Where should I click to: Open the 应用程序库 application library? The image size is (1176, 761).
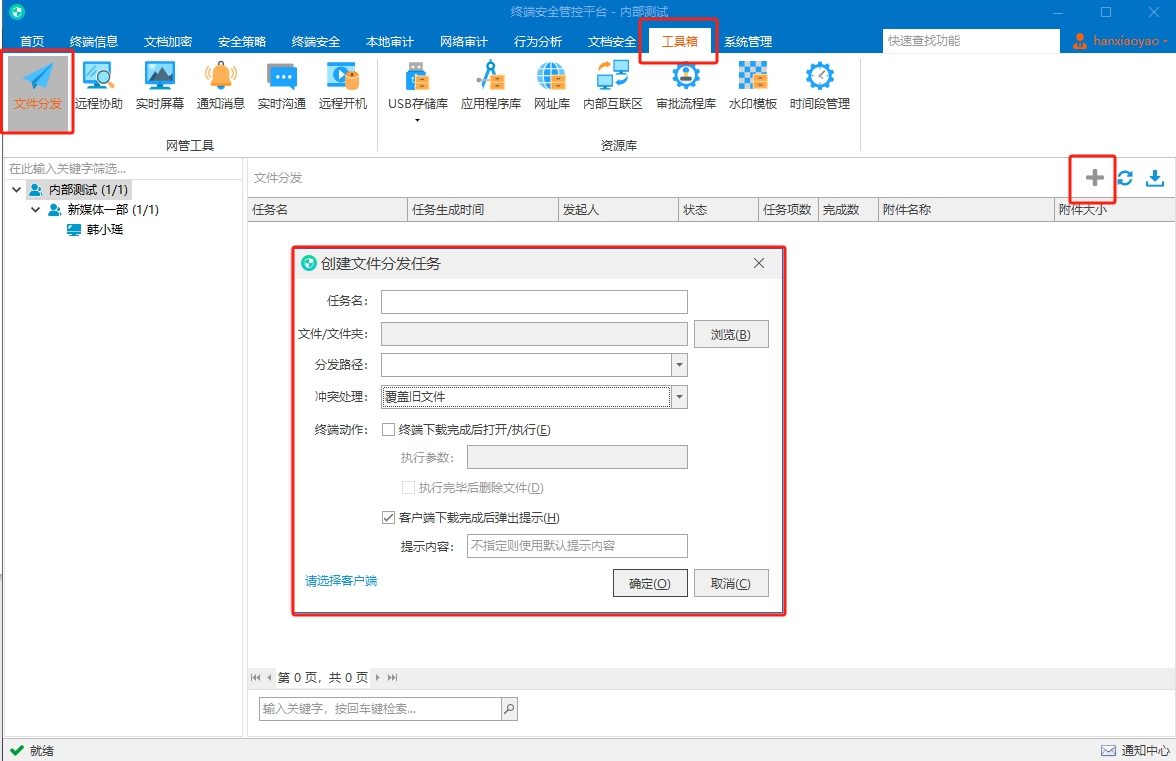[490, 86]
